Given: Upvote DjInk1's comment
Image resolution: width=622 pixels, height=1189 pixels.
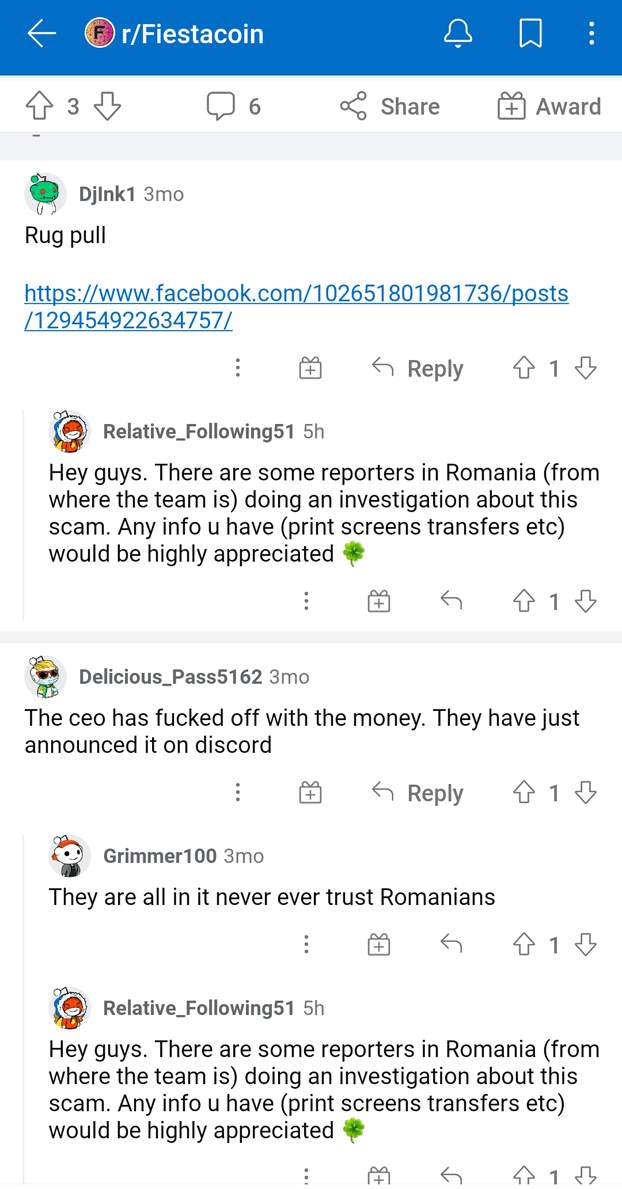Looking at the screenshot, I should click(523, 369).
